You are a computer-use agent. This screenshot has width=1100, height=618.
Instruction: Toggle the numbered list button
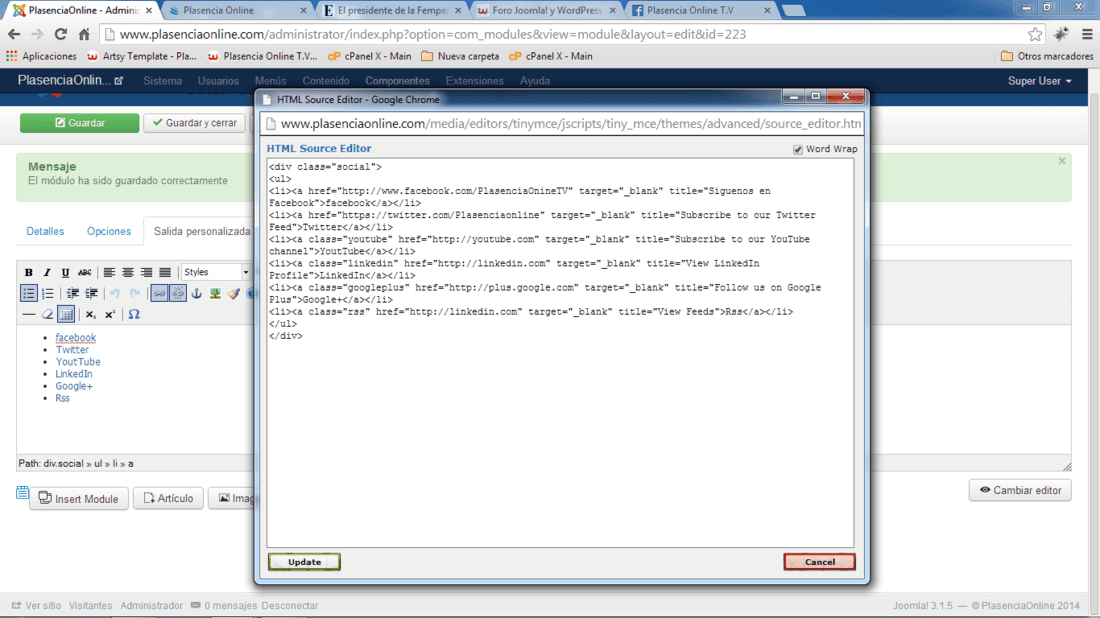point(47,293)
